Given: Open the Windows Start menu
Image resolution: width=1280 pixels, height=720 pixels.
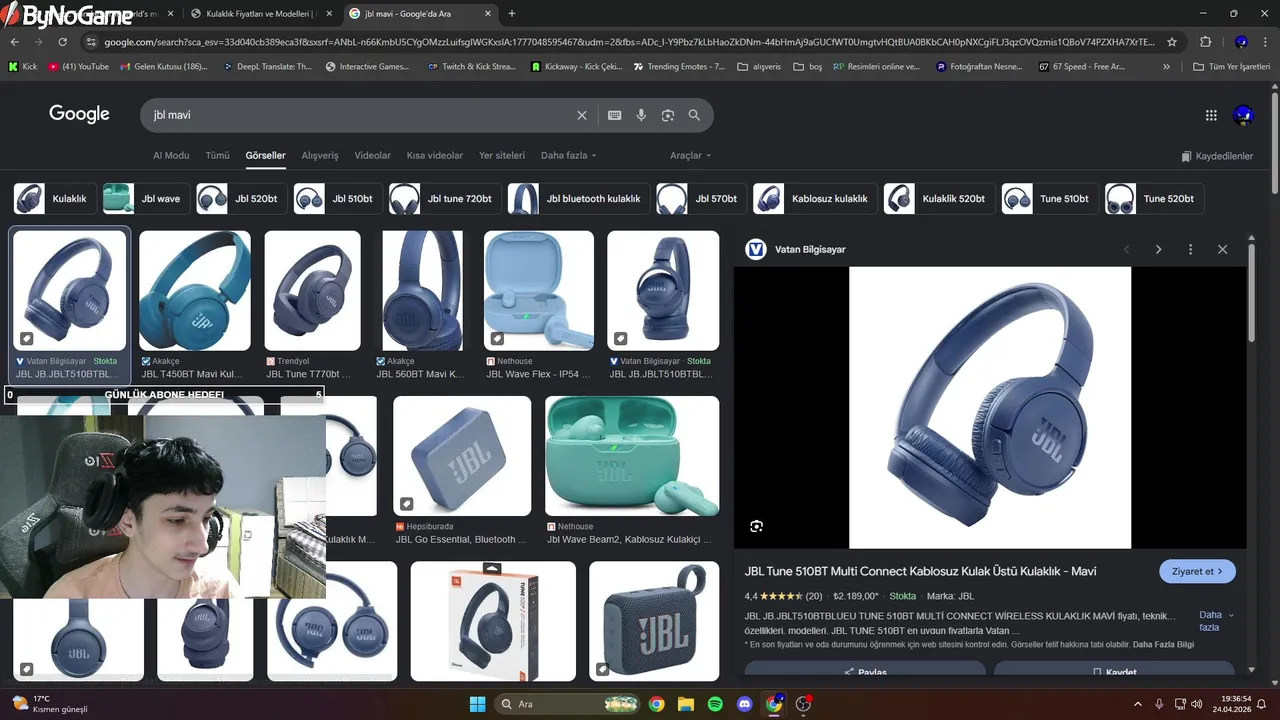Looking at the screenshot, I should click(477, 704).
